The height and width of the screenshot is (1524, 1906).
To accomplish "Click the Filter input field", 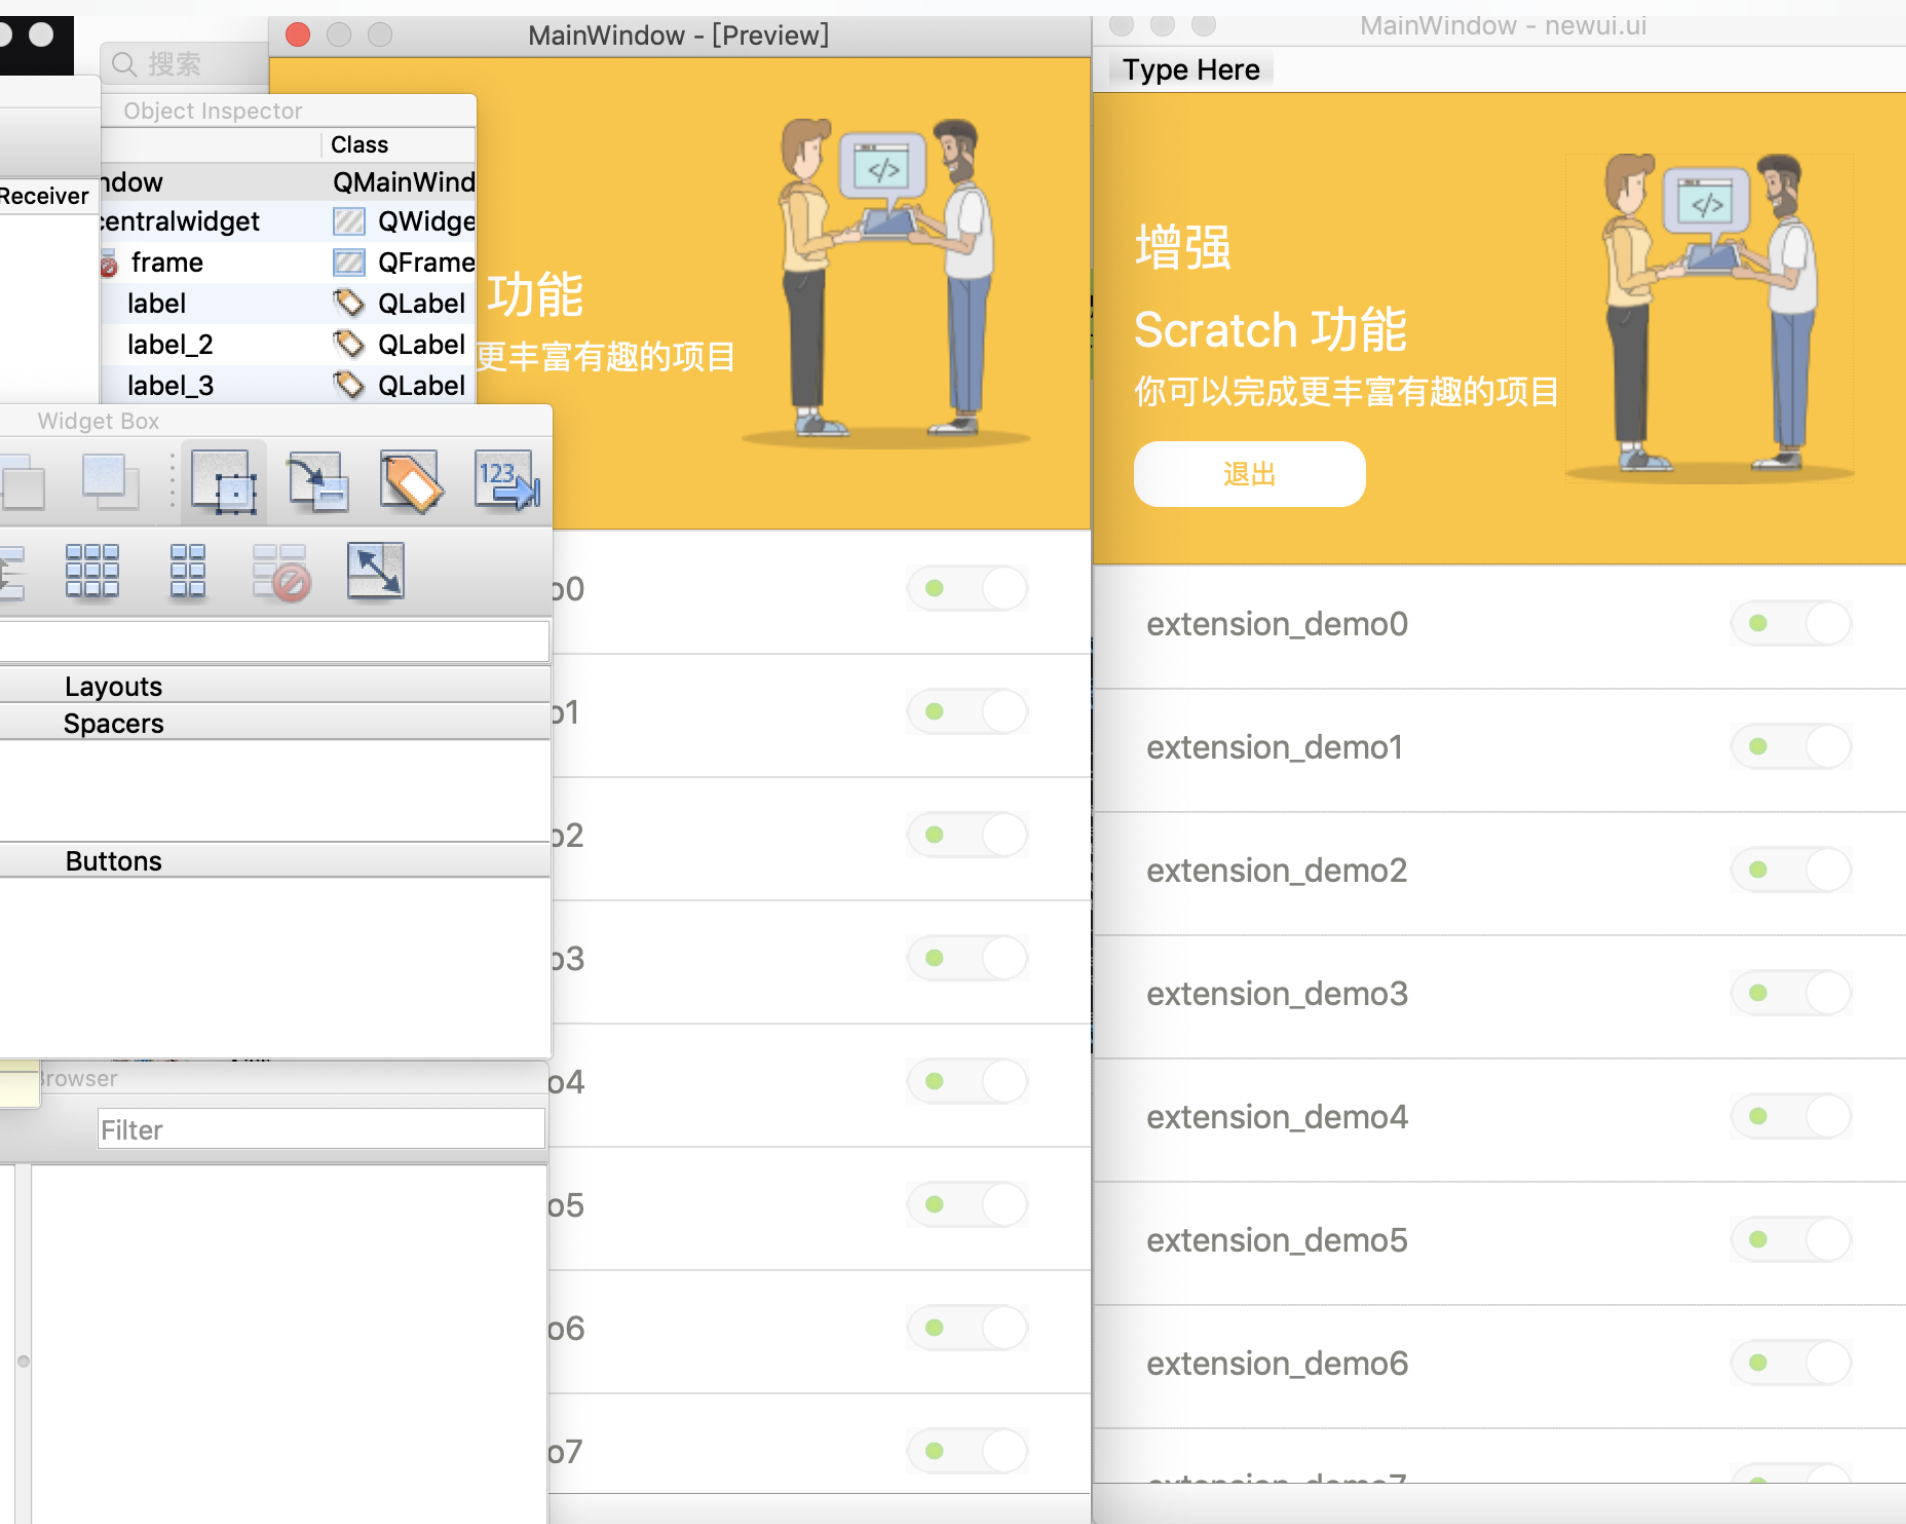I will [x=321, y=1129].
